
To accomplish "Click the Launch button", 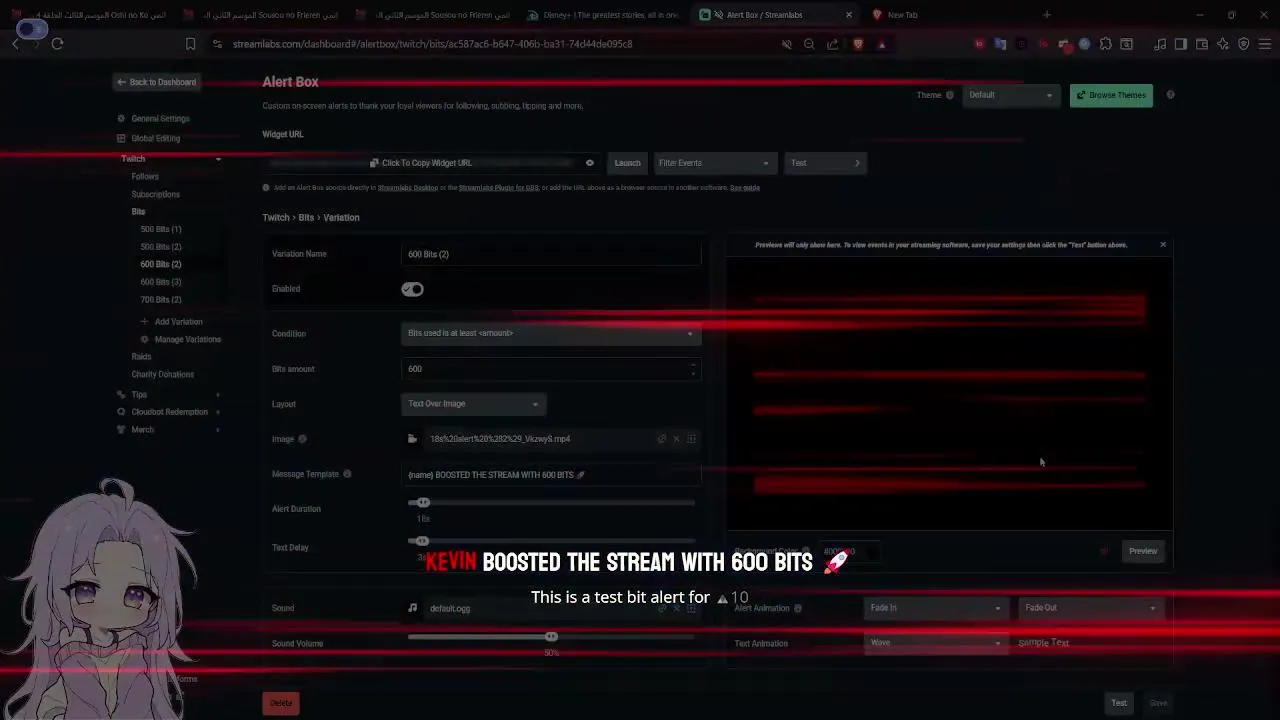I will pyautogui.click(x=627, y=163).
